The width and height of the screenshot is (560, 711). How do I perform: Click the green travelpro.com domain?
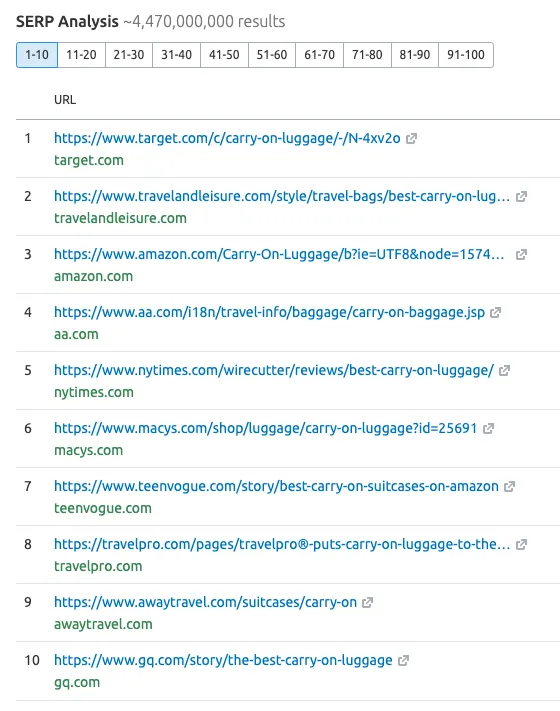98,566
